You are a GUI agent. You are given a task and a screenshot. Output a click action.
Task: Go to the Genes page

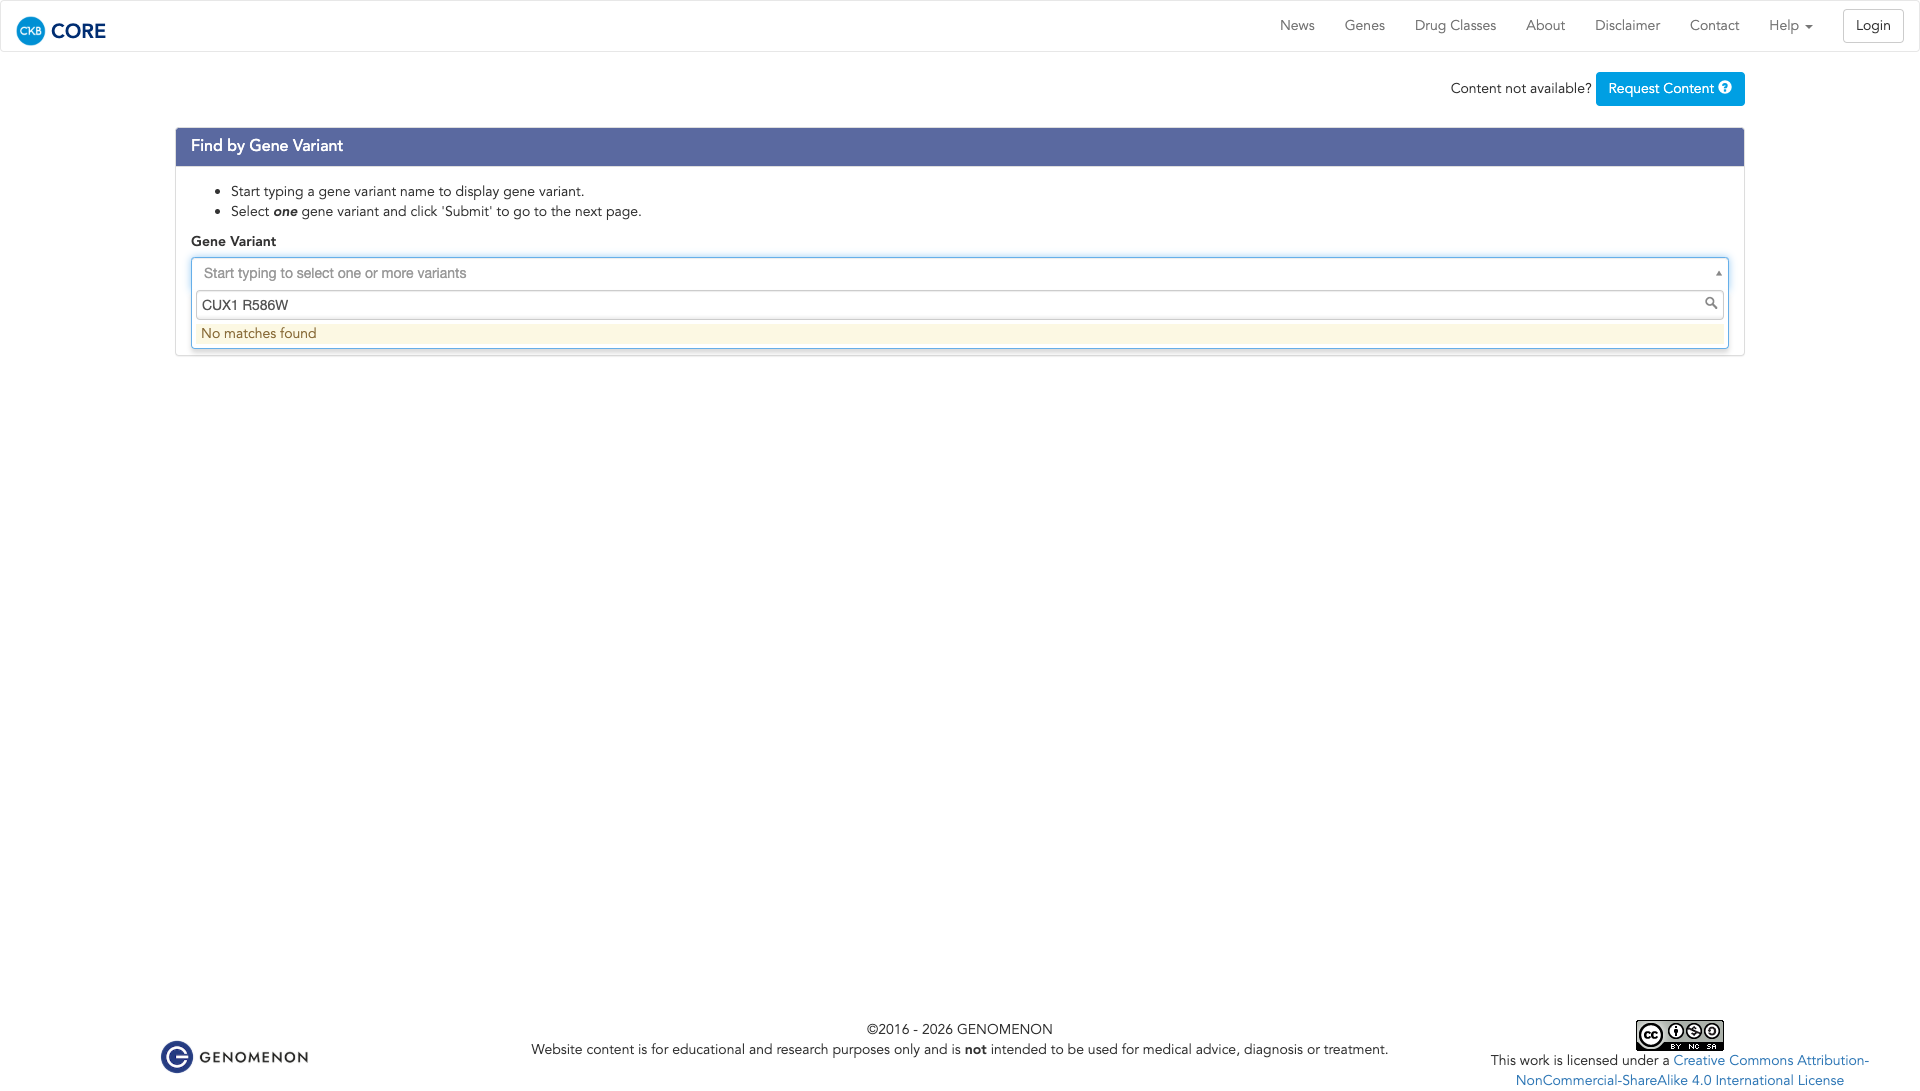[x=1364, y=26]
